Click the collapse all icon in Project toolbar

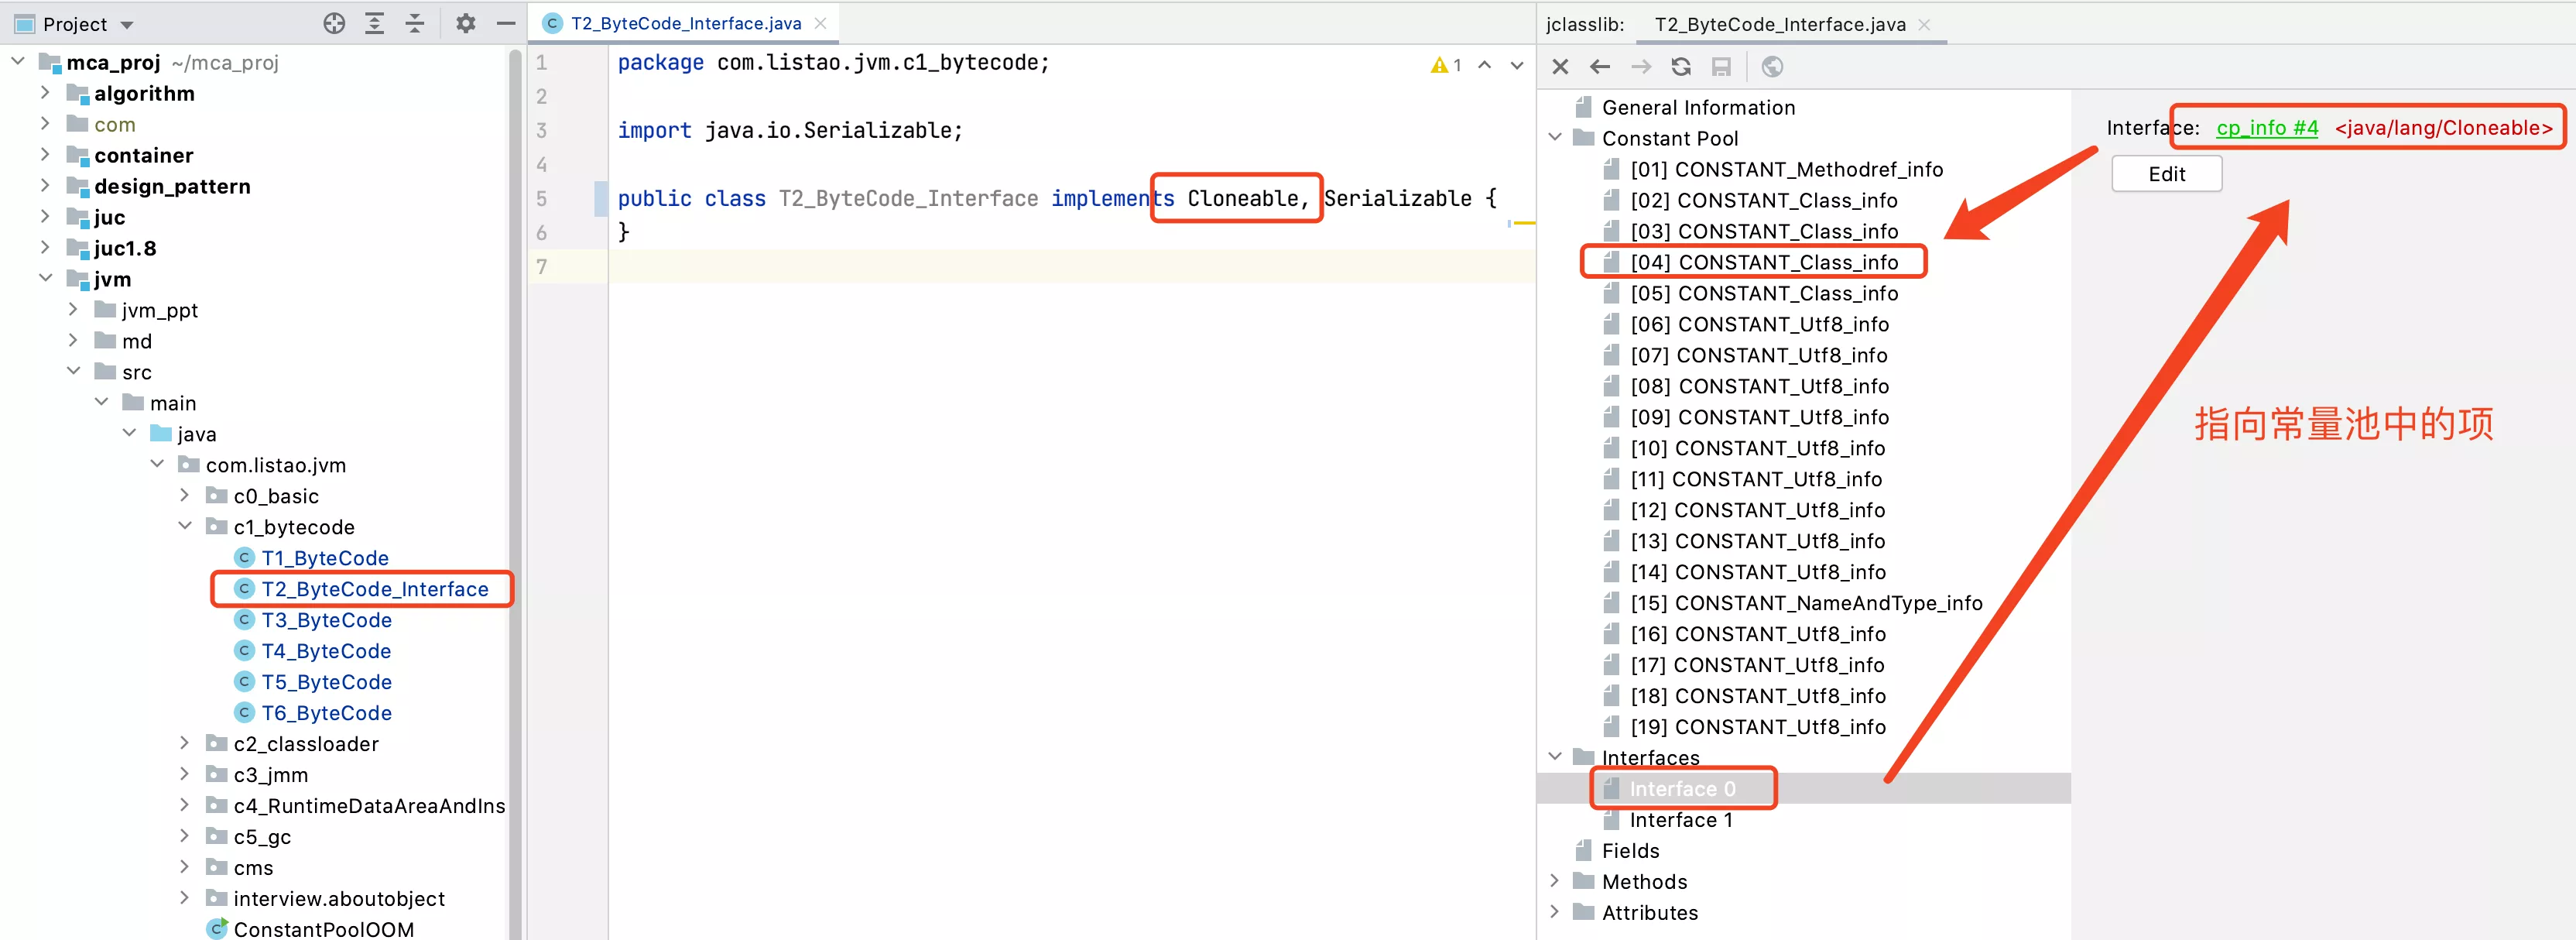click(x=415, y=24)
